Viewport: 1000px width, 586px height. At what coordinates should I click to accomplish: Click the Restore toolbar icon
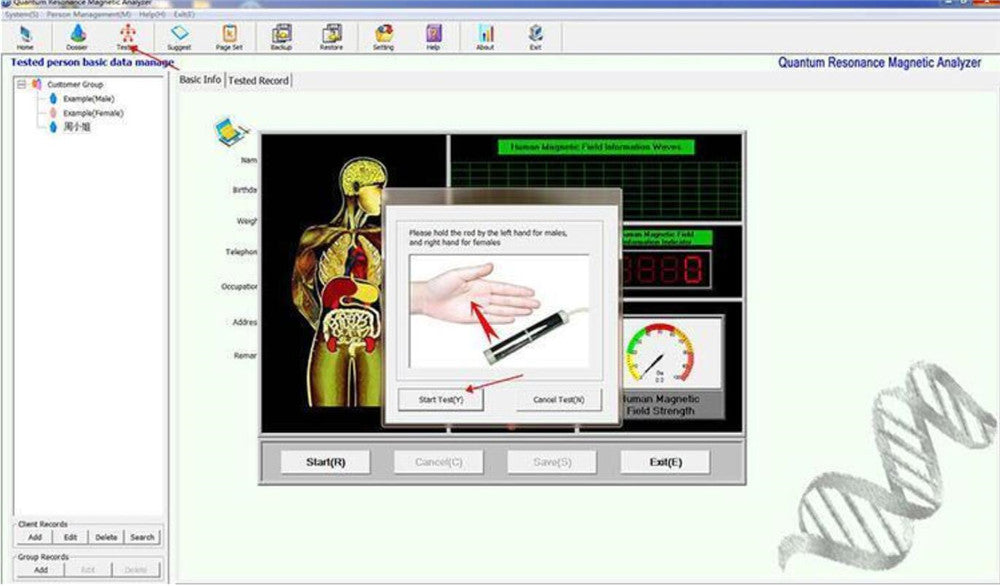tap(331, 37)
